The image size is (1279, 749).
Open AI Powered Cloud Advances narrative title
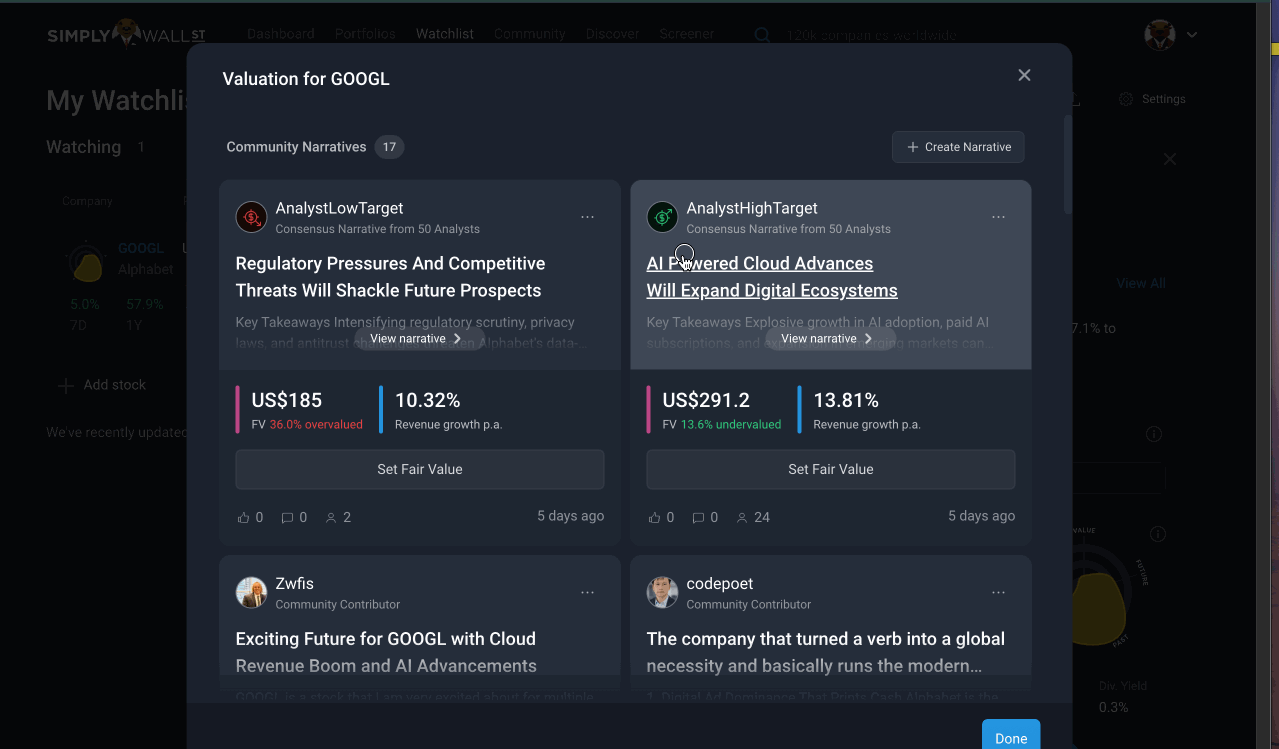coord(772,277)
